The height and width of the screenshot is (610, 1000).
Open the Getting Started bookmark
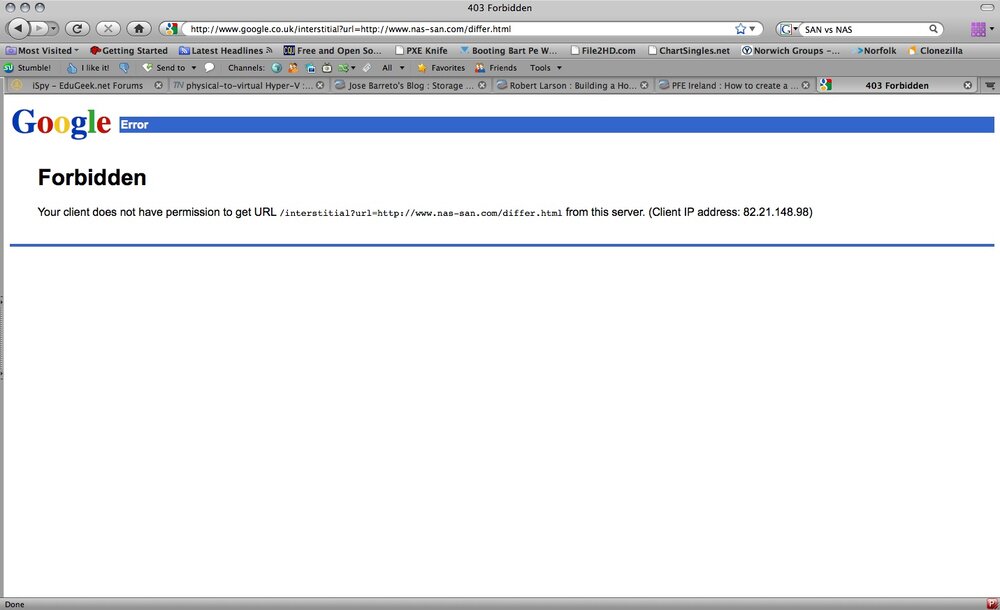pos(129,50)
